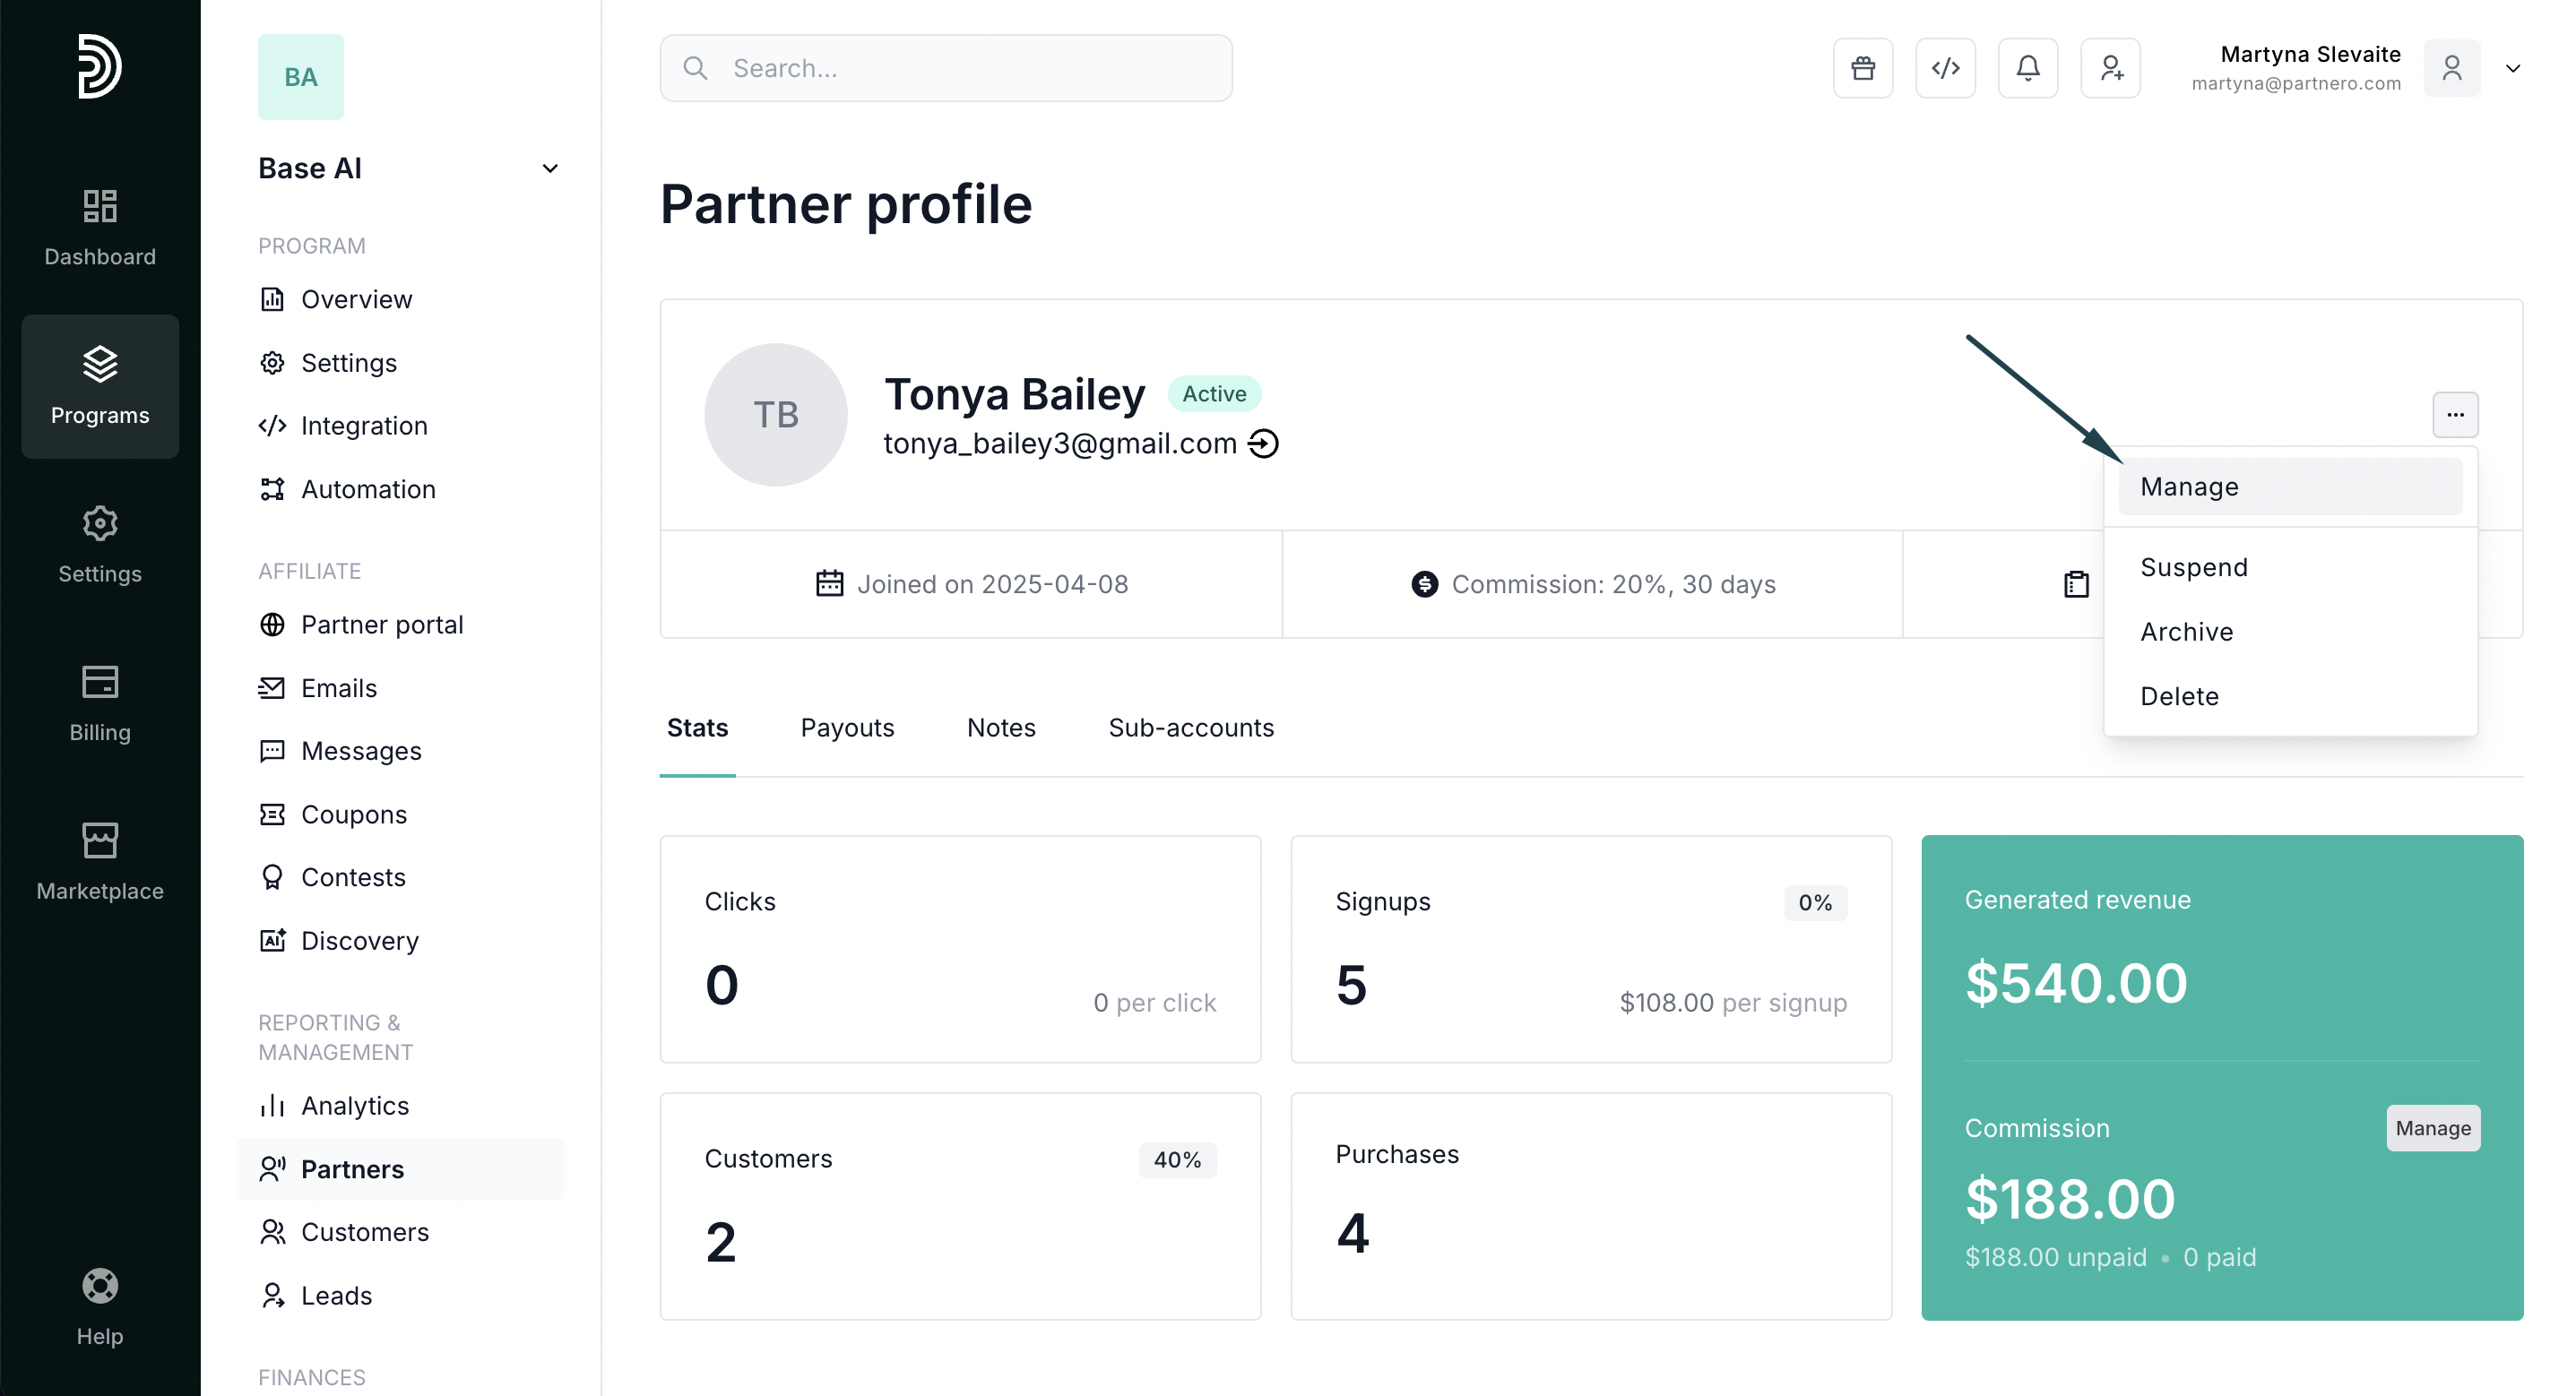Open the Help lifebuoy icon
The image size is (2576, 1396).
(100, 1286)
